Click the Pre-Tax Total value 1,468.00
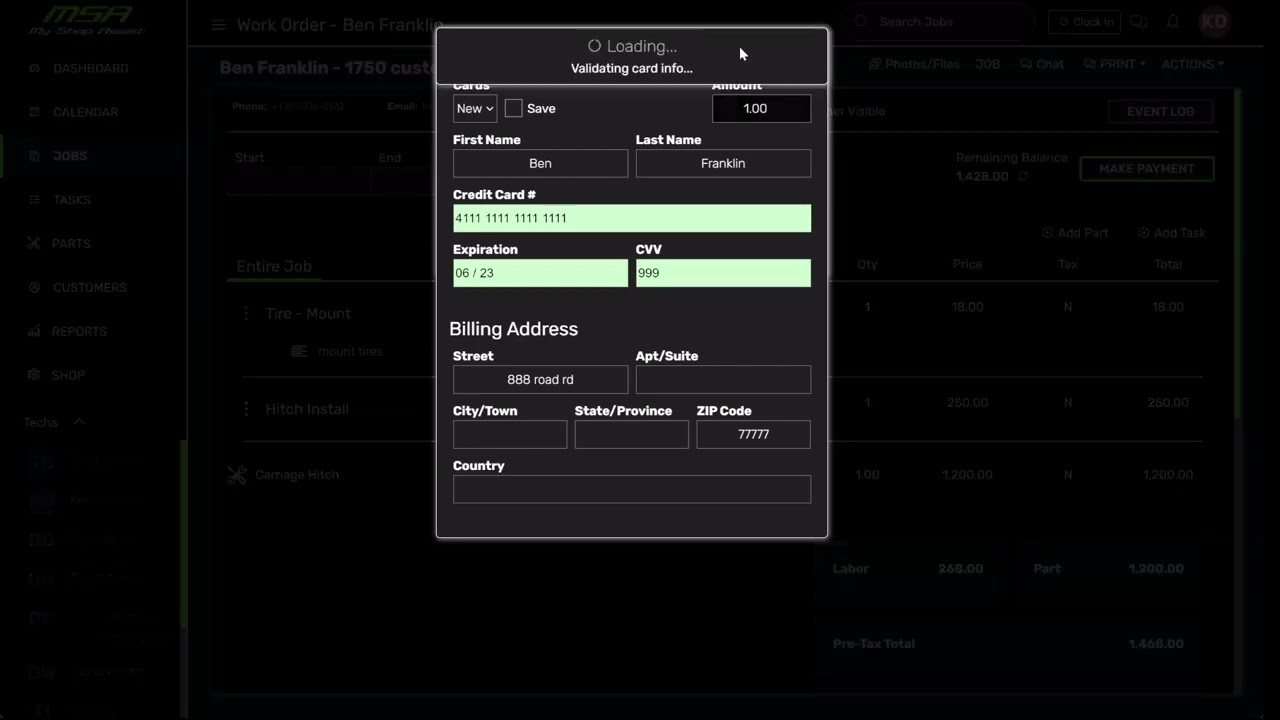1280x720 pixels. coord(1156,644)
